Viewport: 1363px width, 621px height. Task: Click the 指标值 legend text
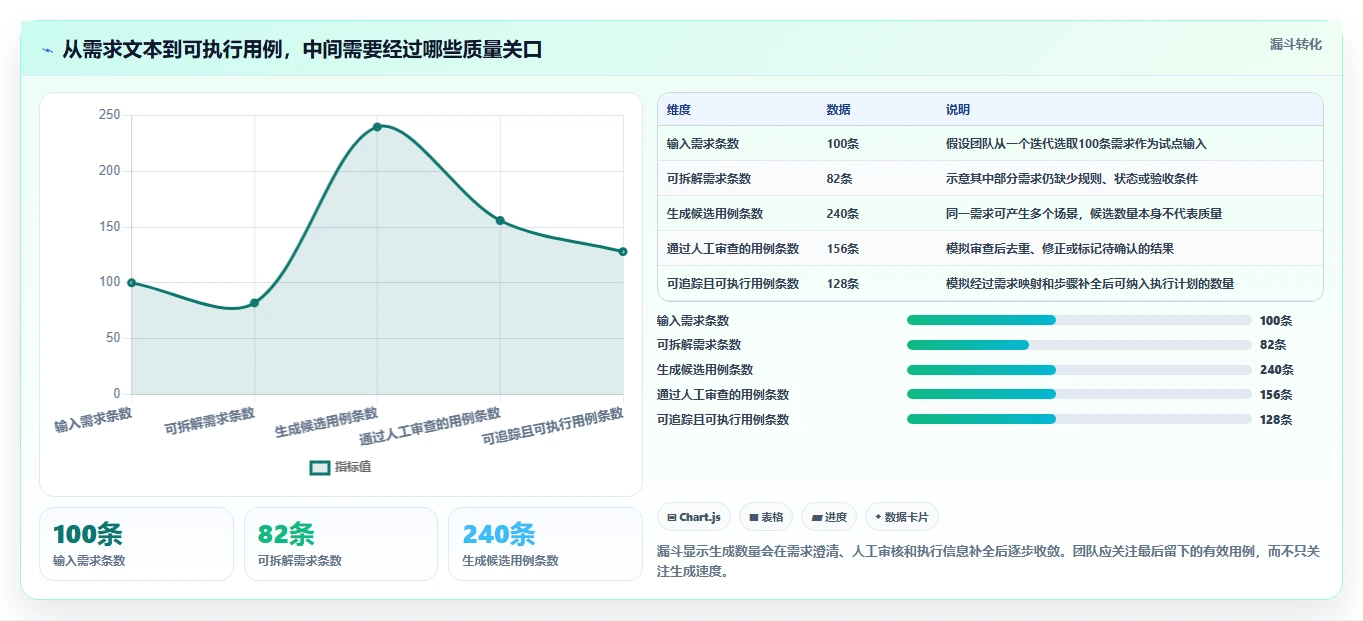(x=353, y=467)
